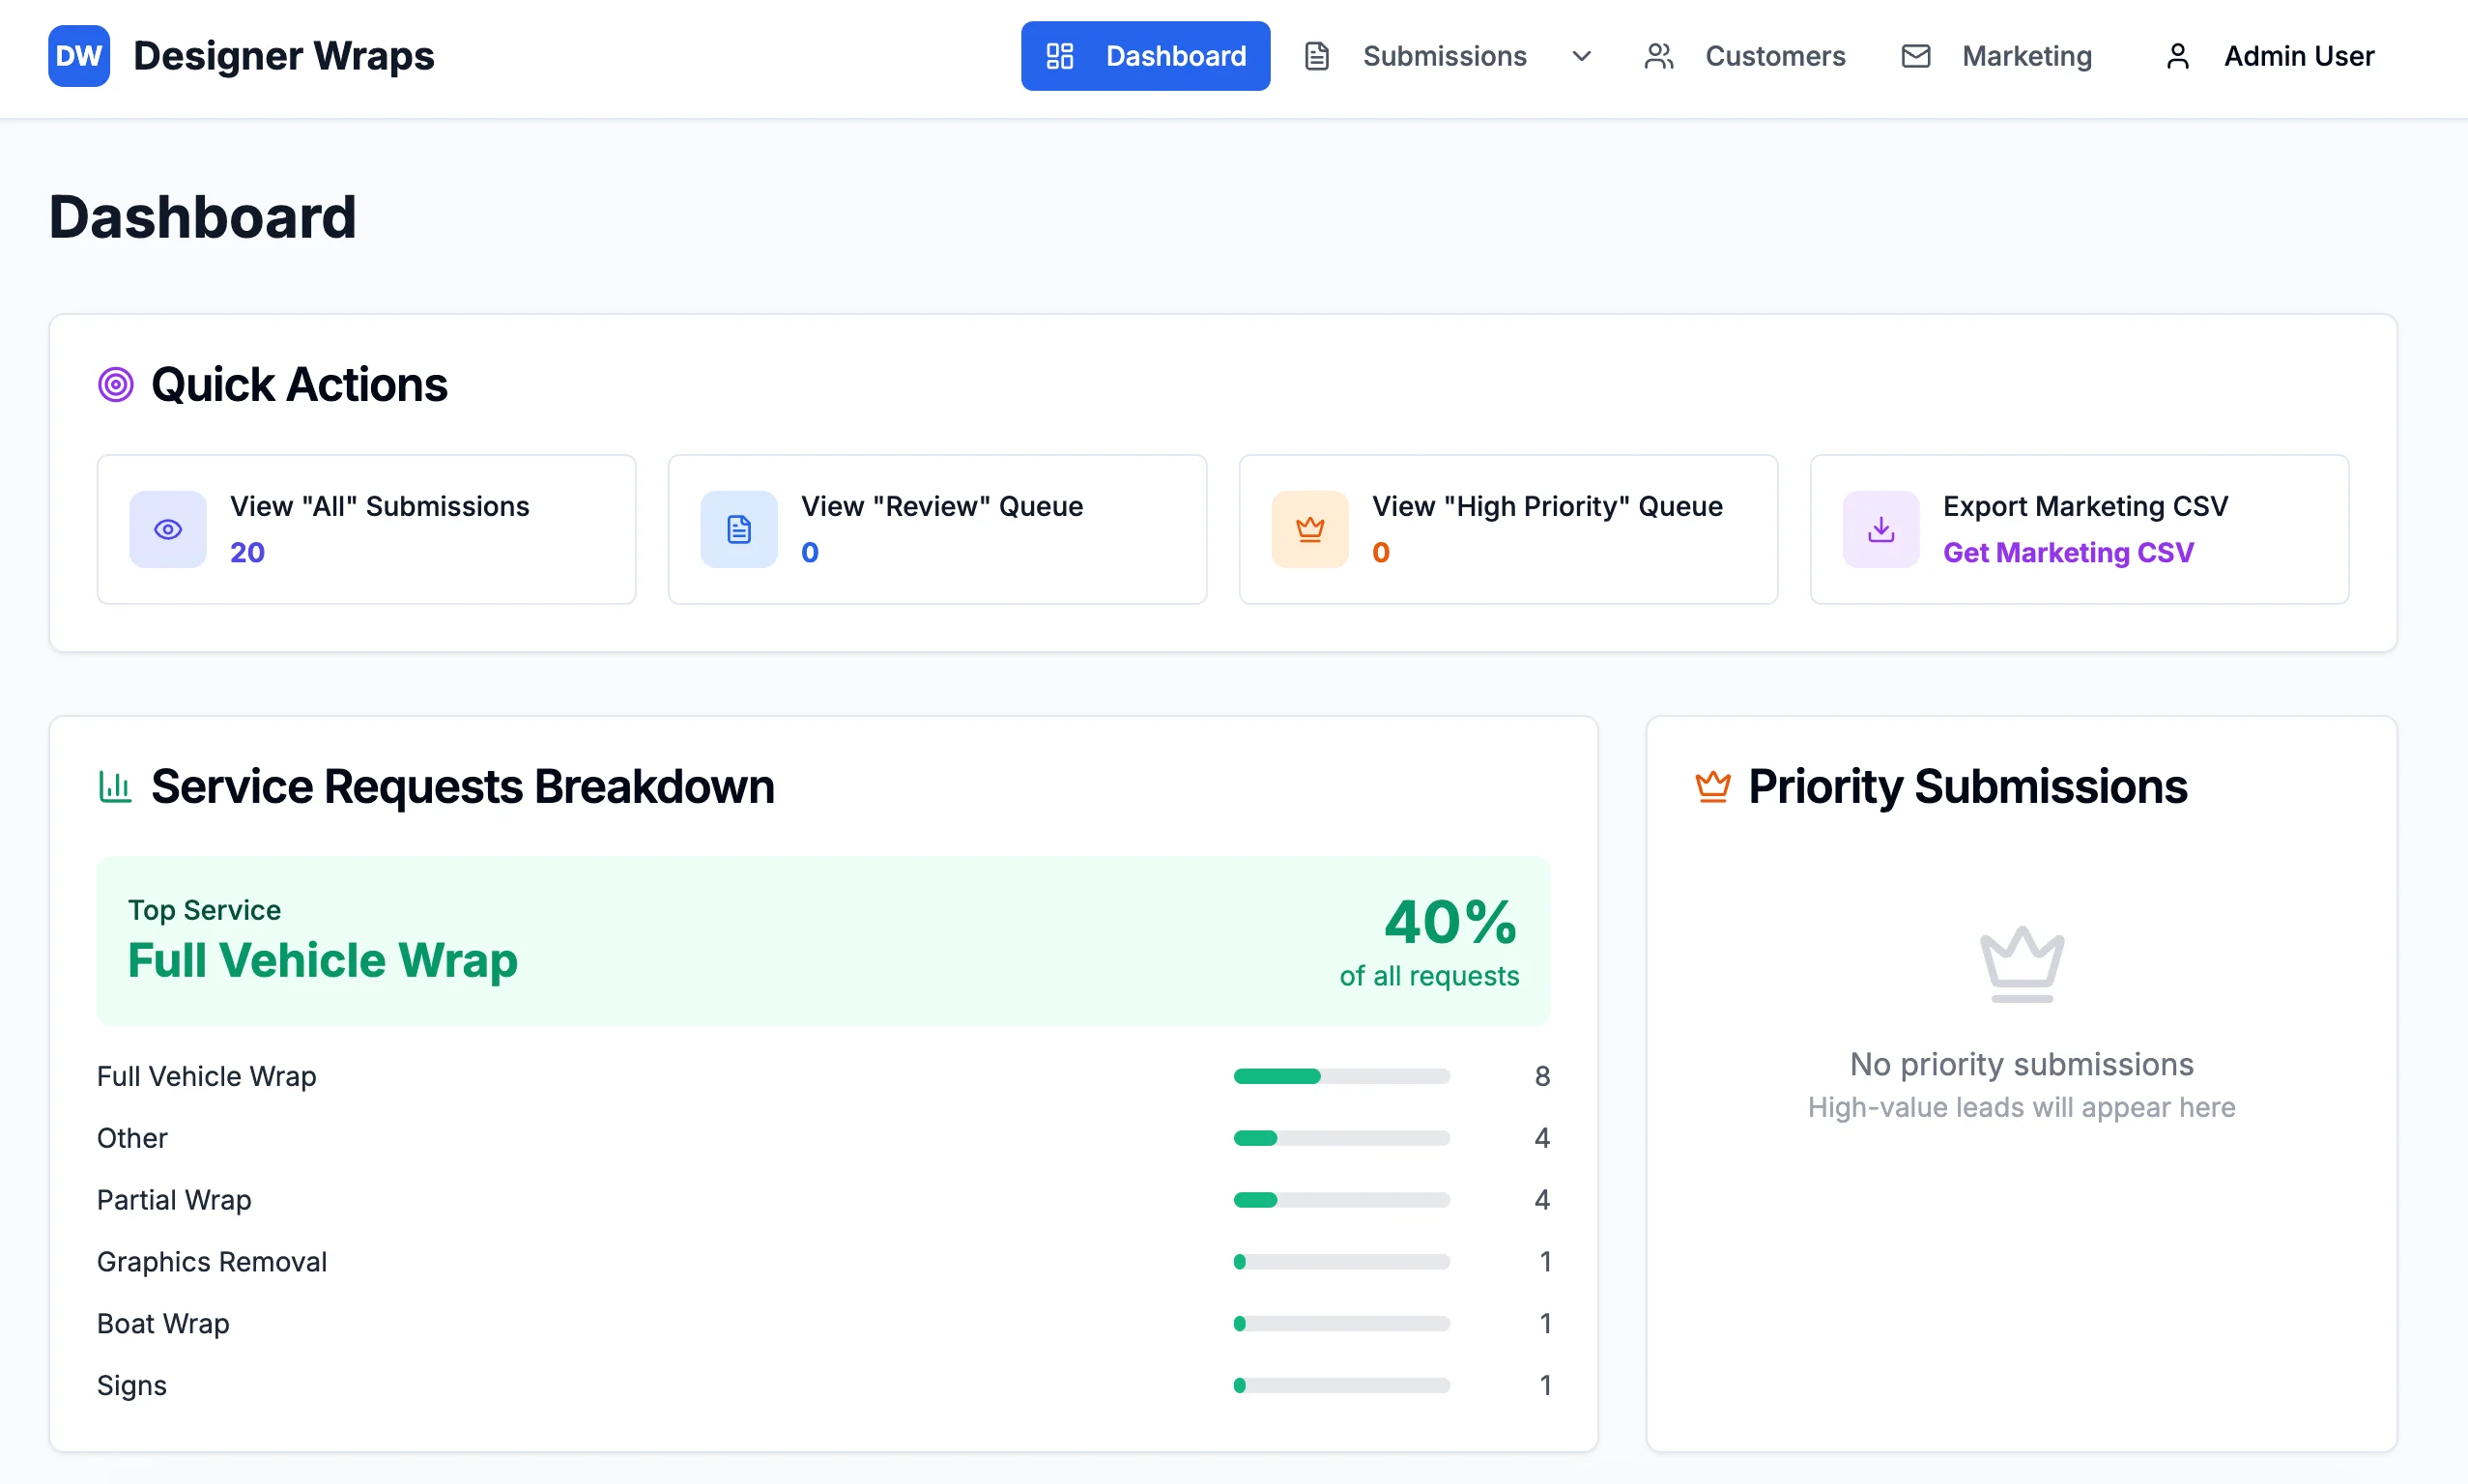
Task: Click the Signs progress bar
Action: pyautogui.click(x=1342, y=1386)
